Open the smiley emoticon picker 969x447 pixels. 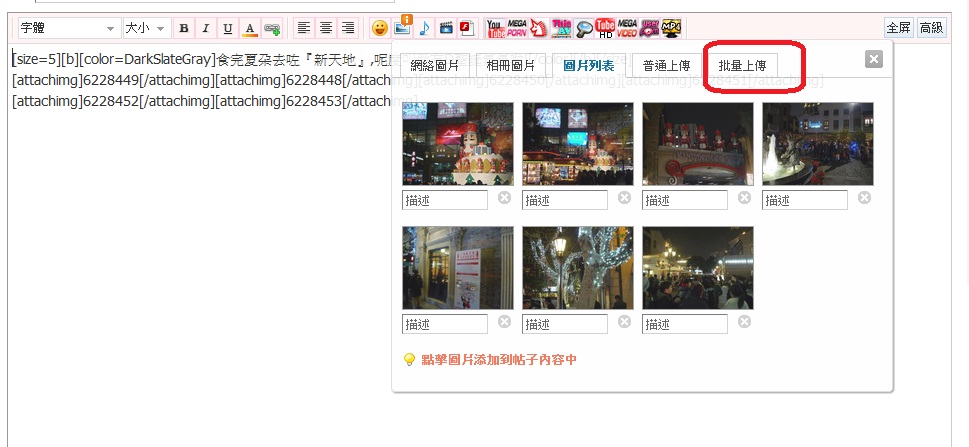pos(379,28)
